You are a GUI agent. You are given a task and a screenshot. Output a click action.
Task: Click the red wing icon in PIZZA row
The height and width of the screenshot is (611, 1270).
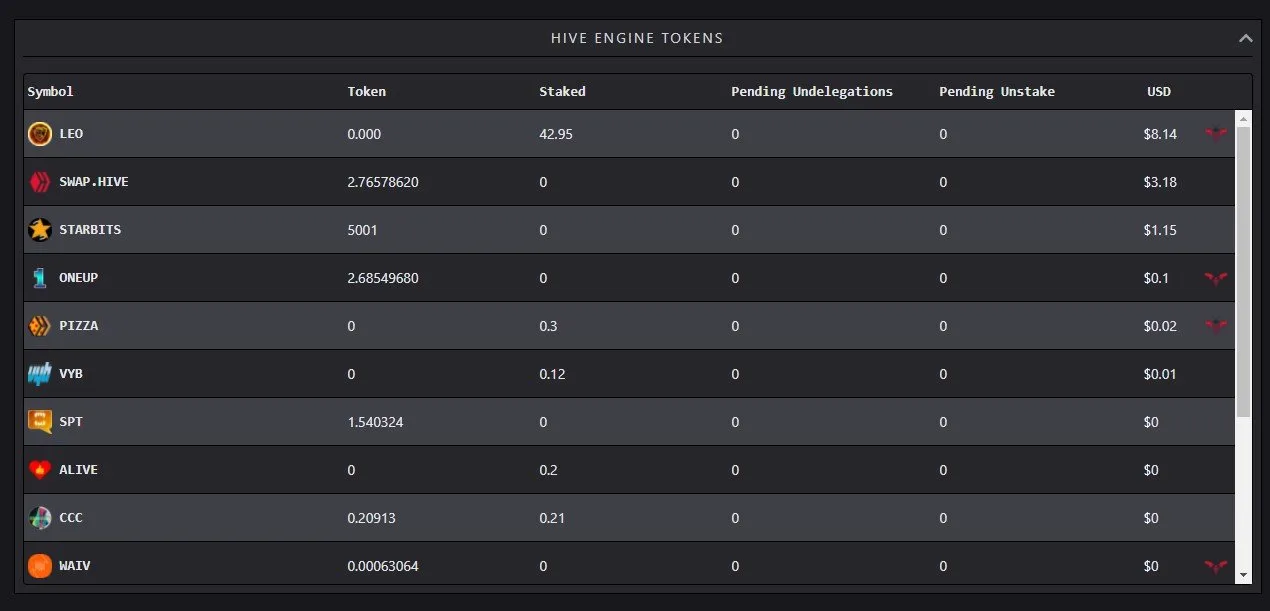click(x=1216, y=326)
